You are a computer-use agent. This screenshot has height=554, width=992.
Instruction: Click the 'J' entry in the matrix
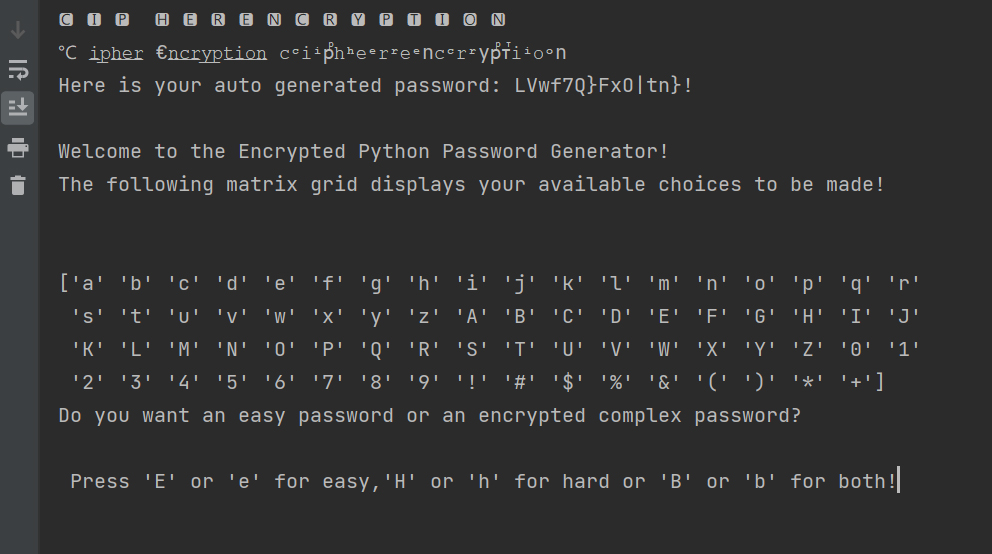click(903, 316)
